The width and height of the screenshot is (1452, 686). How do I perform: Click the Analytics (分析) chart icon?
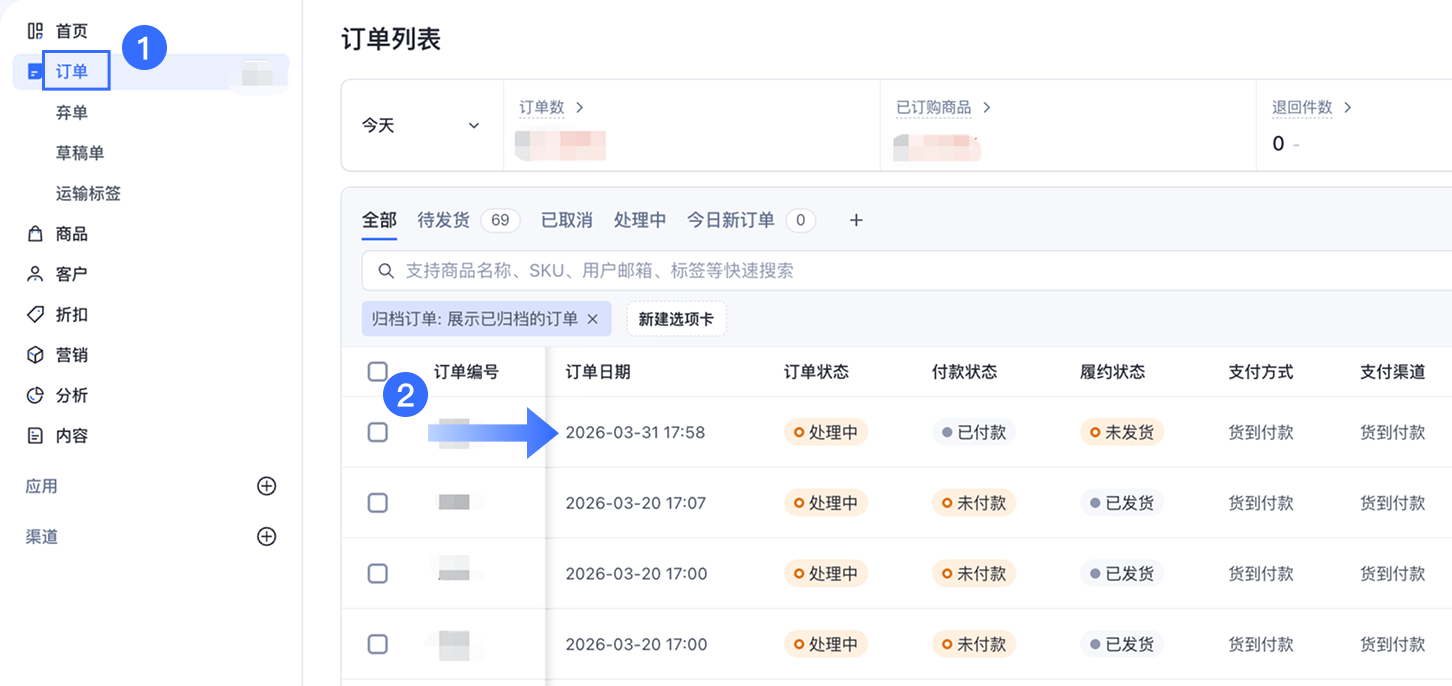(x=35, y=395)
